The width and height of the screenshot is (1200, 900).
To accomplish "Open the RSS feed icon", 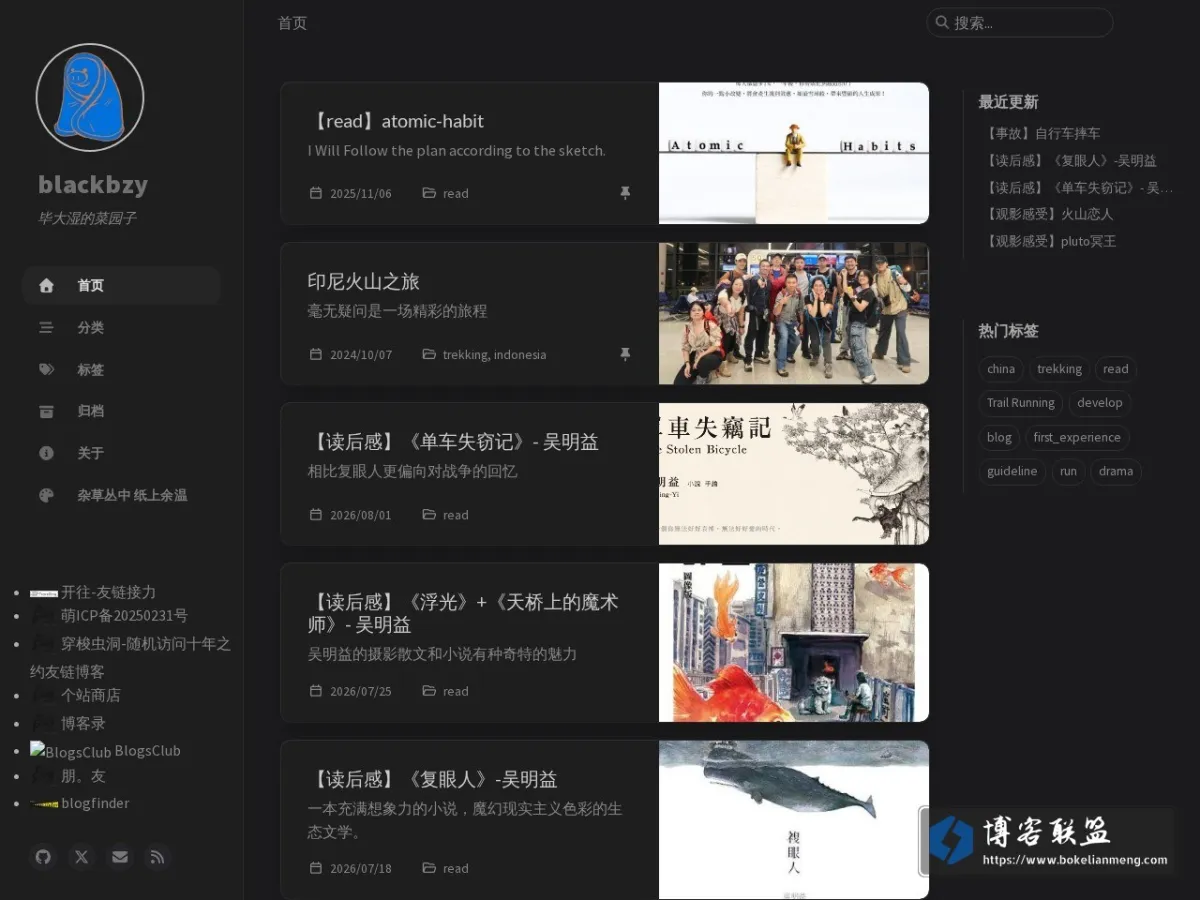I will (x=157, y=857).
